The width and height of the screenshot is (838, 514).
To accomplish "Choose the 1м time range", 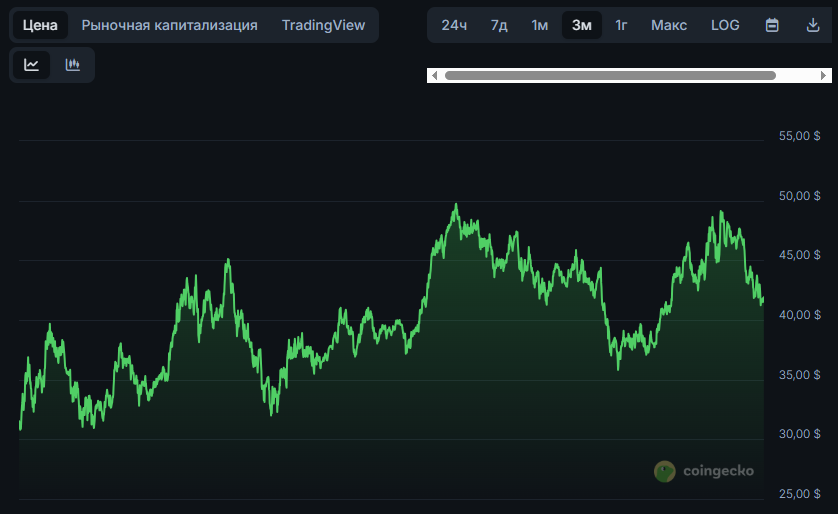I will (x=539, y=25).
